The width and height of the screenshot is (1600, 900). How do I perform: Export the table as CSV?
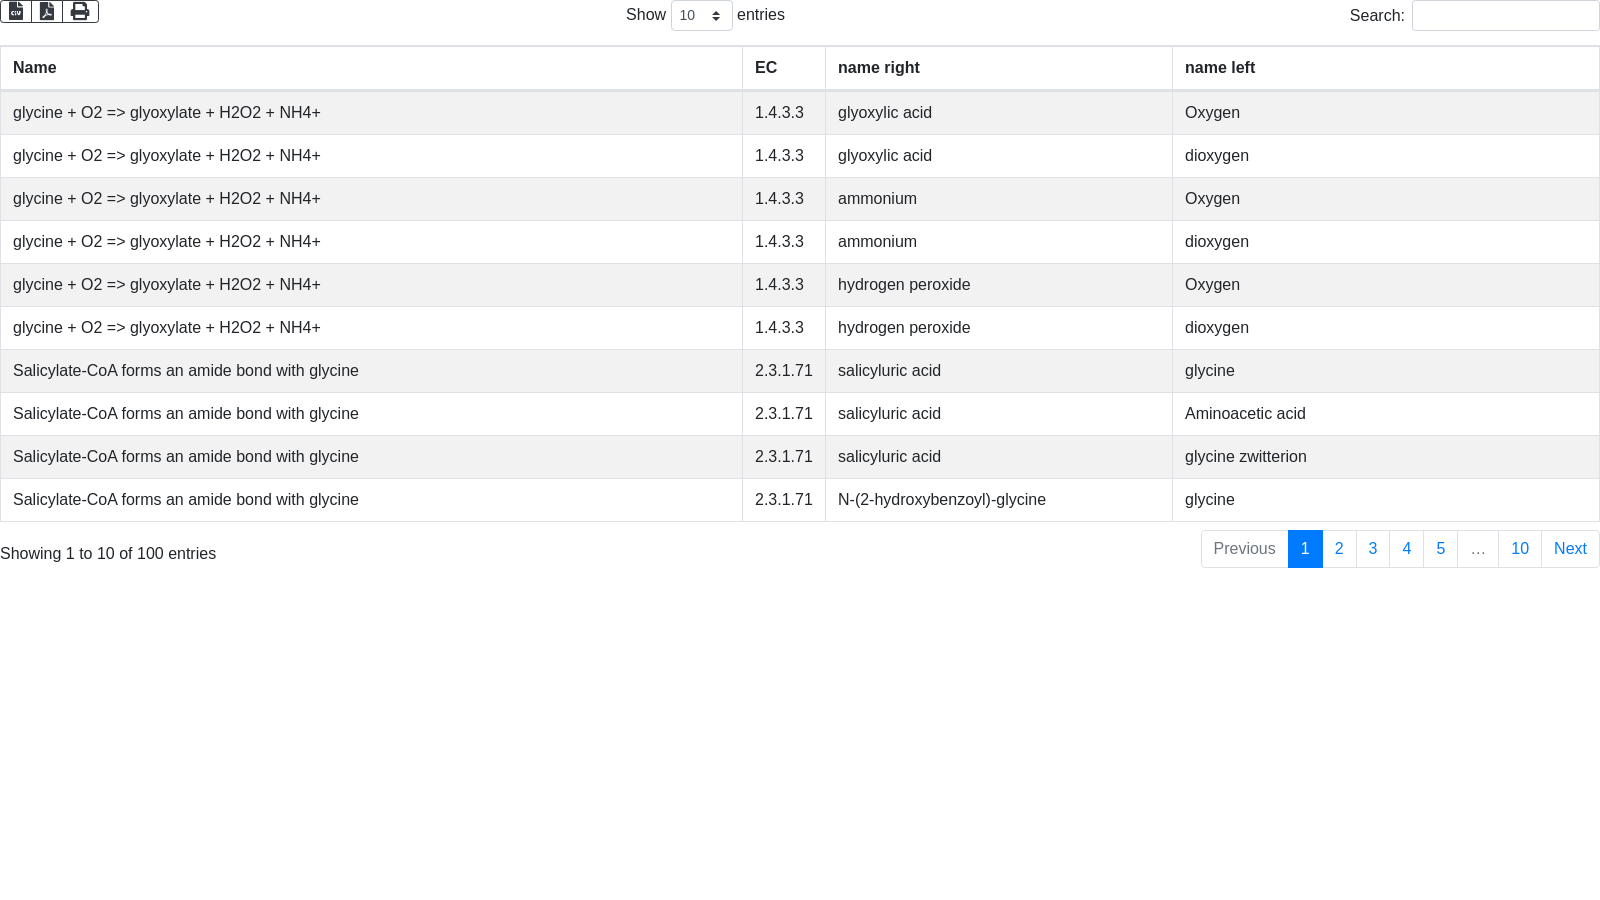coord(16,11)
